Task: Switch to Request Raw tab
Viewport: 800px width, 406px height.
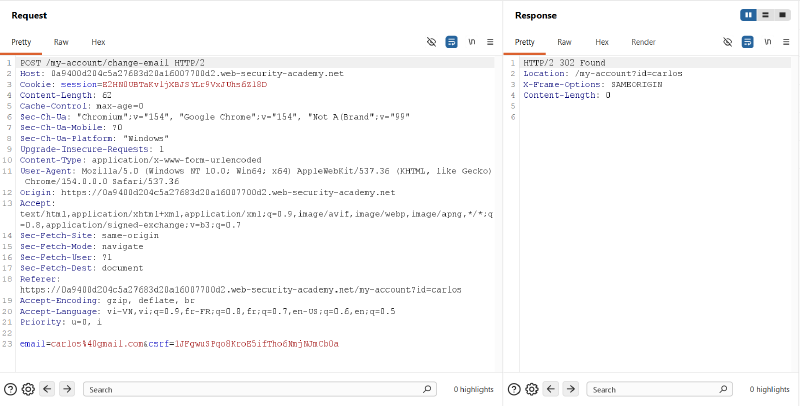Action: 61,42
